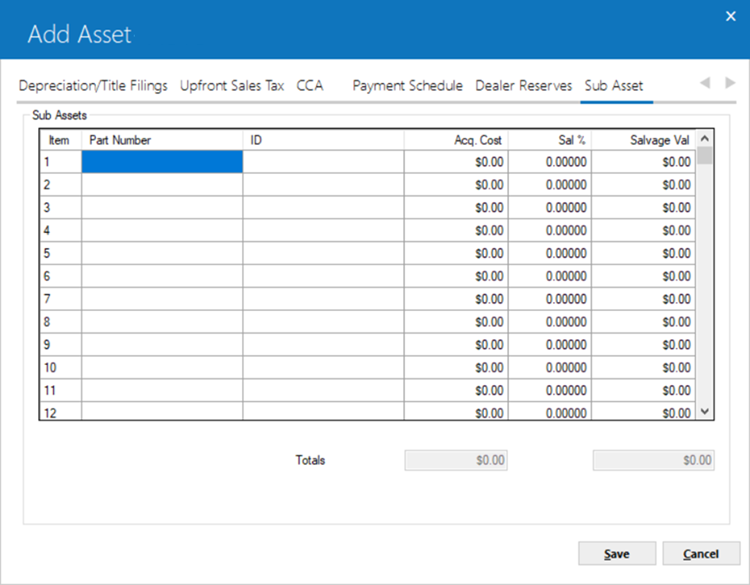
Task: Click the Salvage Val column header
Action: click(x=644, y=140)
